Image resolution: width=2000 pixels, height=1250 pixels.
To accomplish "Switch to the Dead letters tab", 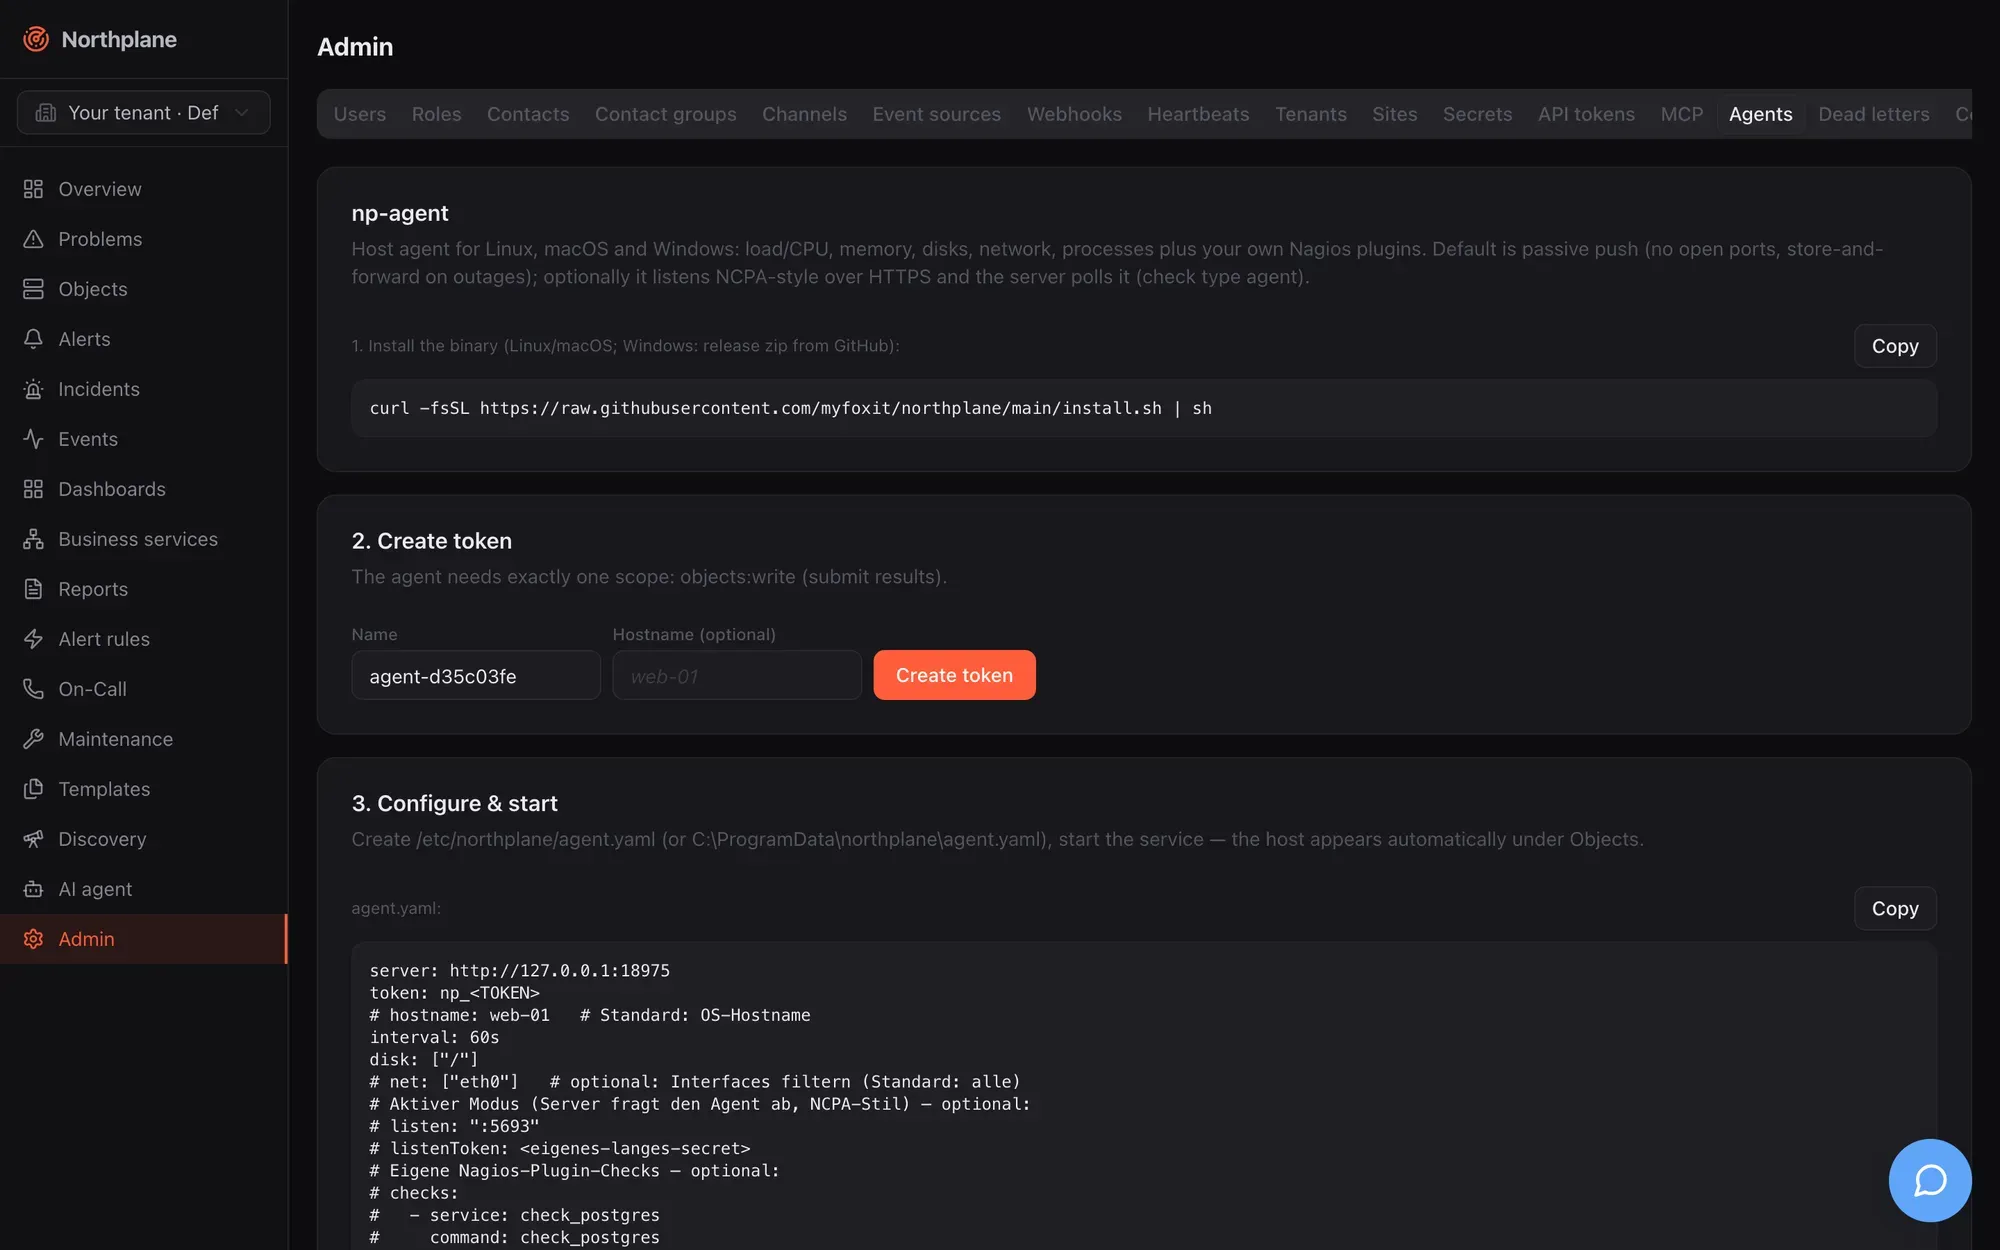I will pyautogui.click(x=1874, y=114).
